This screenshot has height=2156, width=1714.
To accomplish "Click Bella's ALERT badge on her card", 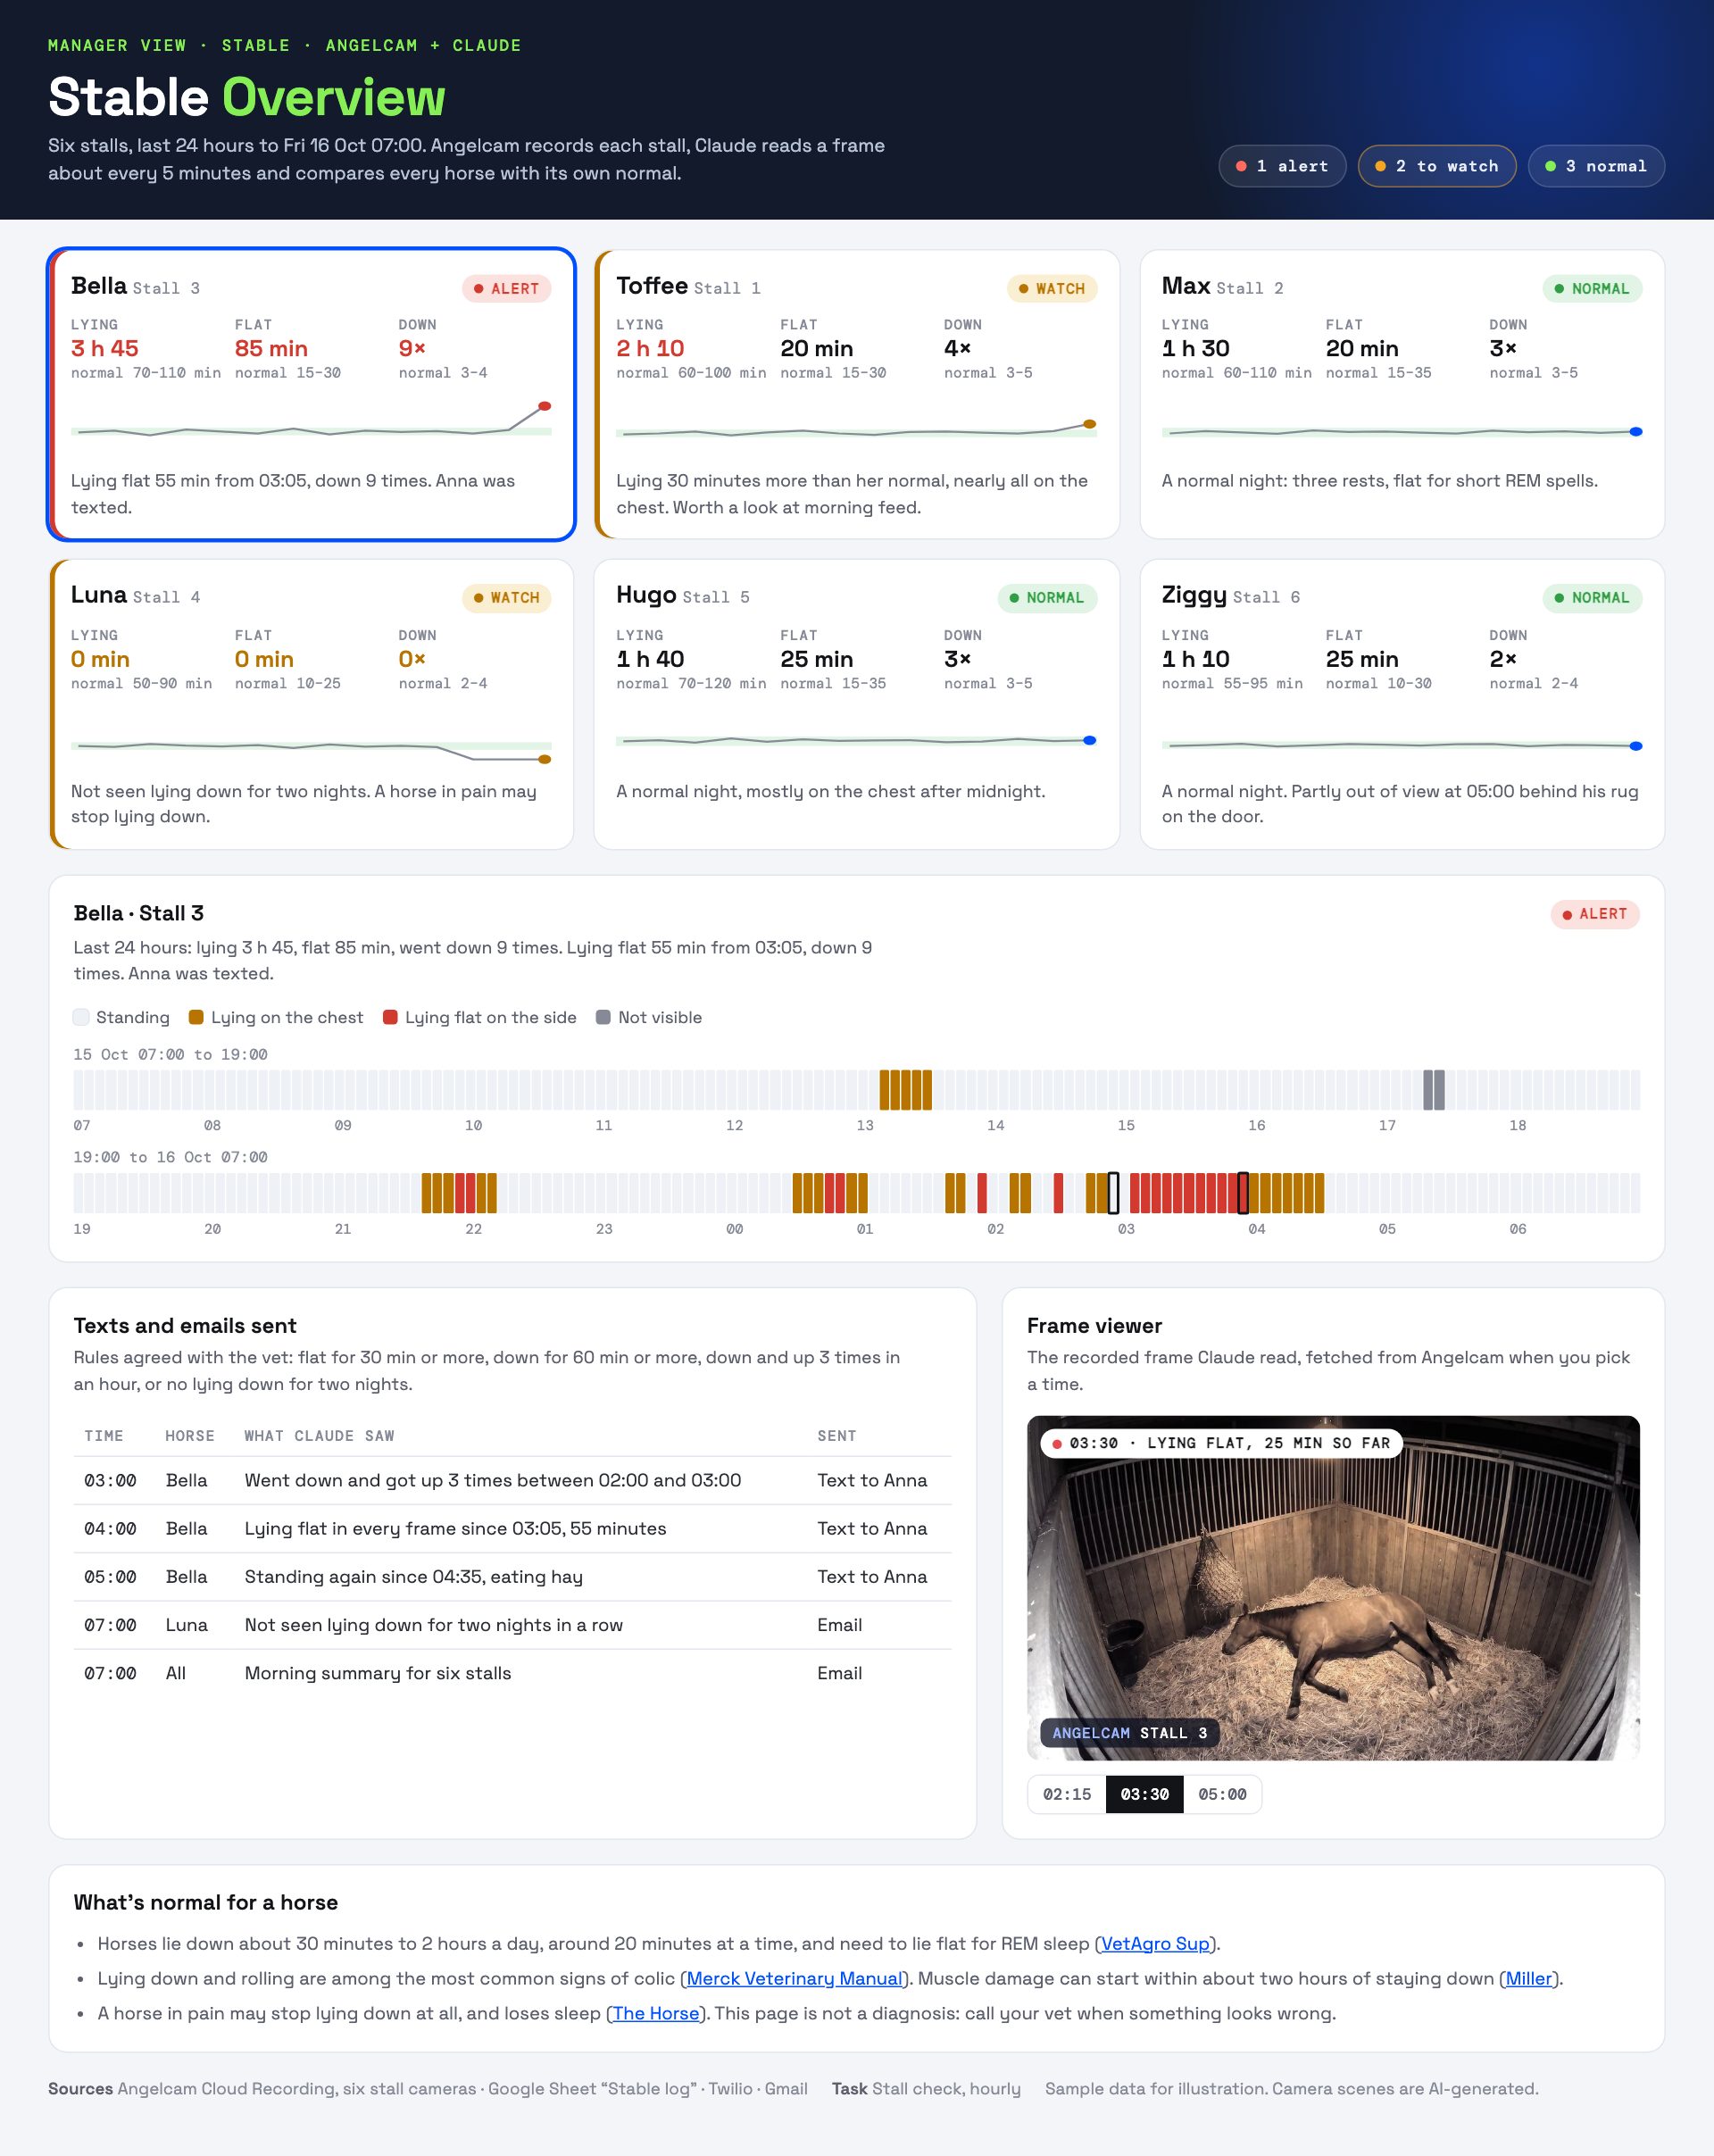I will [x=506, y=288].
